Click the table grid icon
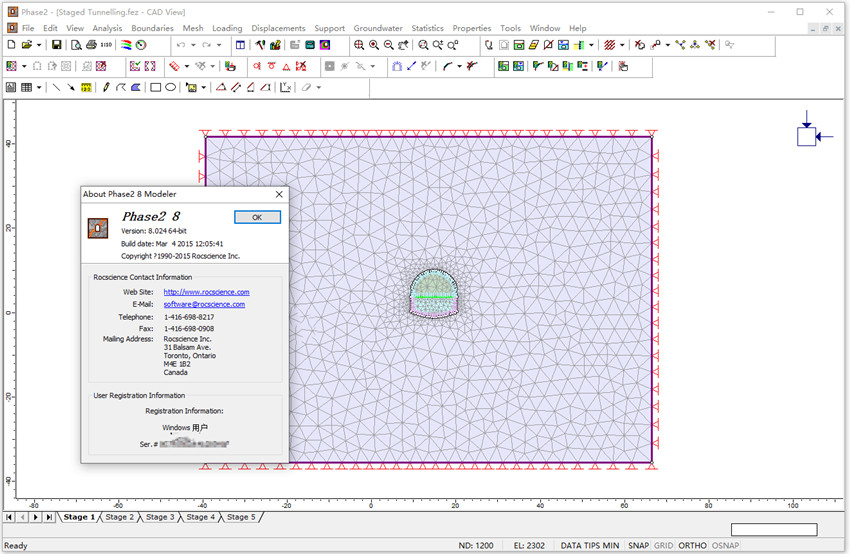Screen dimensions: 850x554 pyautogui.click(x=26, y=87)
